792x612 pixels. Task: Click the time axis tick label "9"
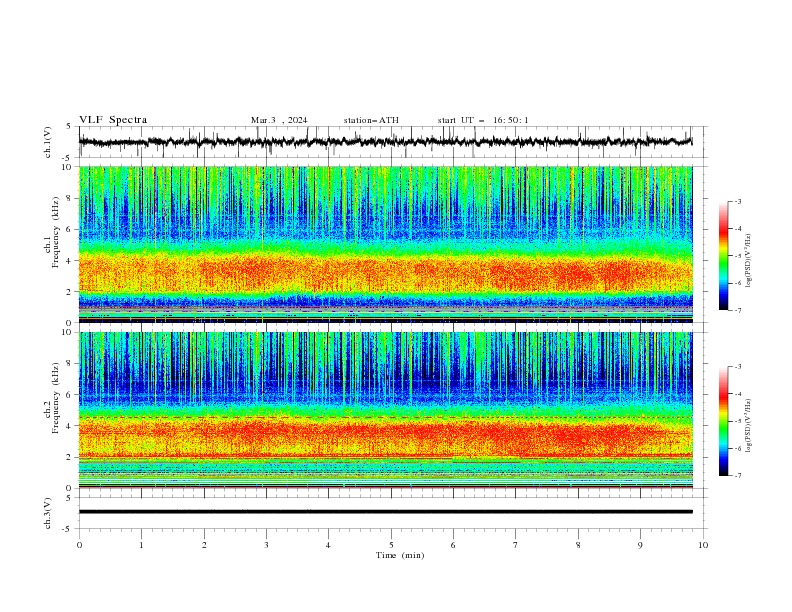pos(640,545)
